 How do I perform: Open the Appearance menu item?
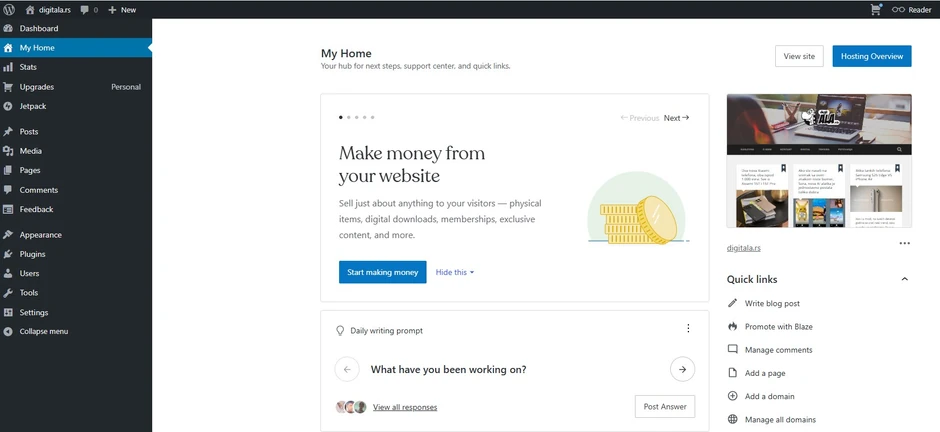[x=40, y=235]
